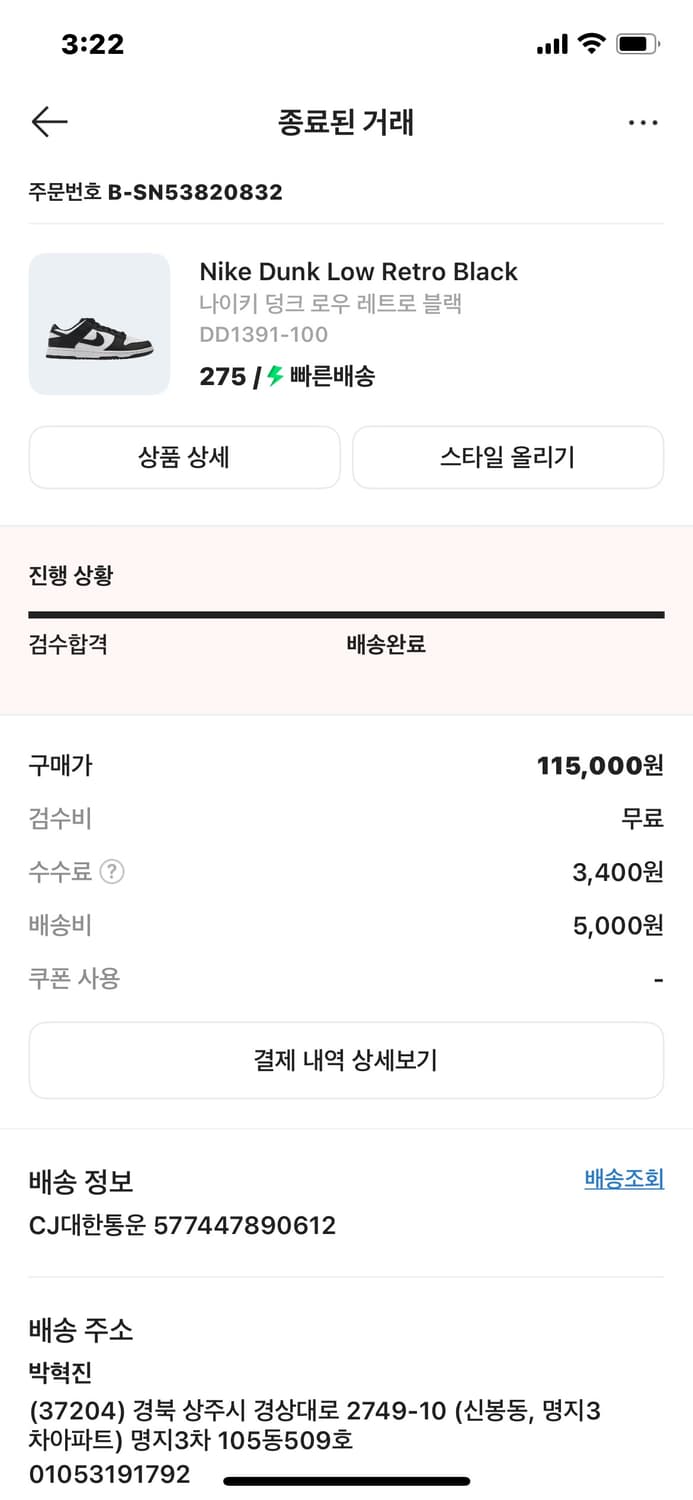Screen dimensions: 693x1500
Task: Tap the green fast delivery lightning icon
Action: click(x=276, y=376)
